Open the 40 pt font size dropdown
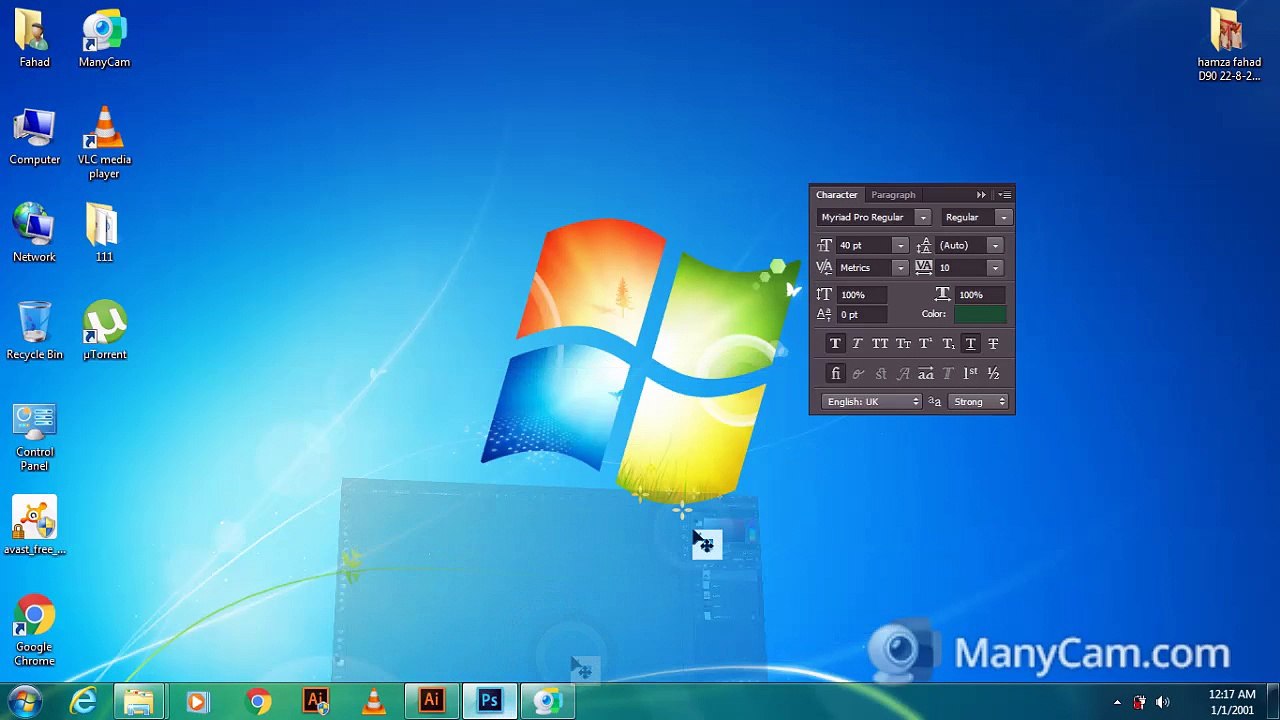1280x720 pixels. (x=900, y=246)
